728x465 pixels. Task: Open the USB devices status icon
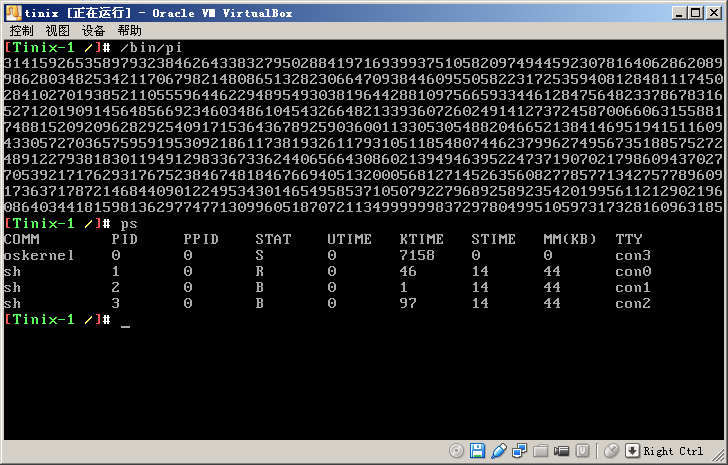pyautogui.click(x=498, y=451)
